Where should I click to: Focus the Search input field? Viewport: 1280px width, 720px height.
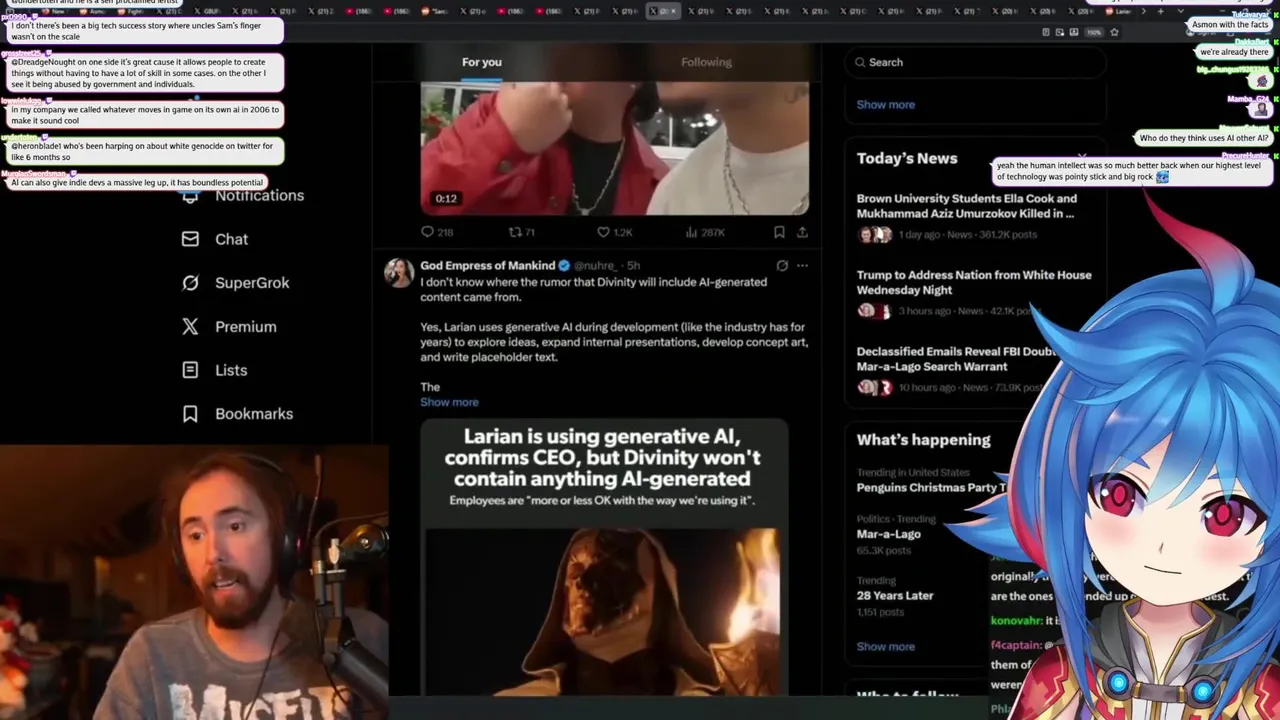(x=975, y=62)
